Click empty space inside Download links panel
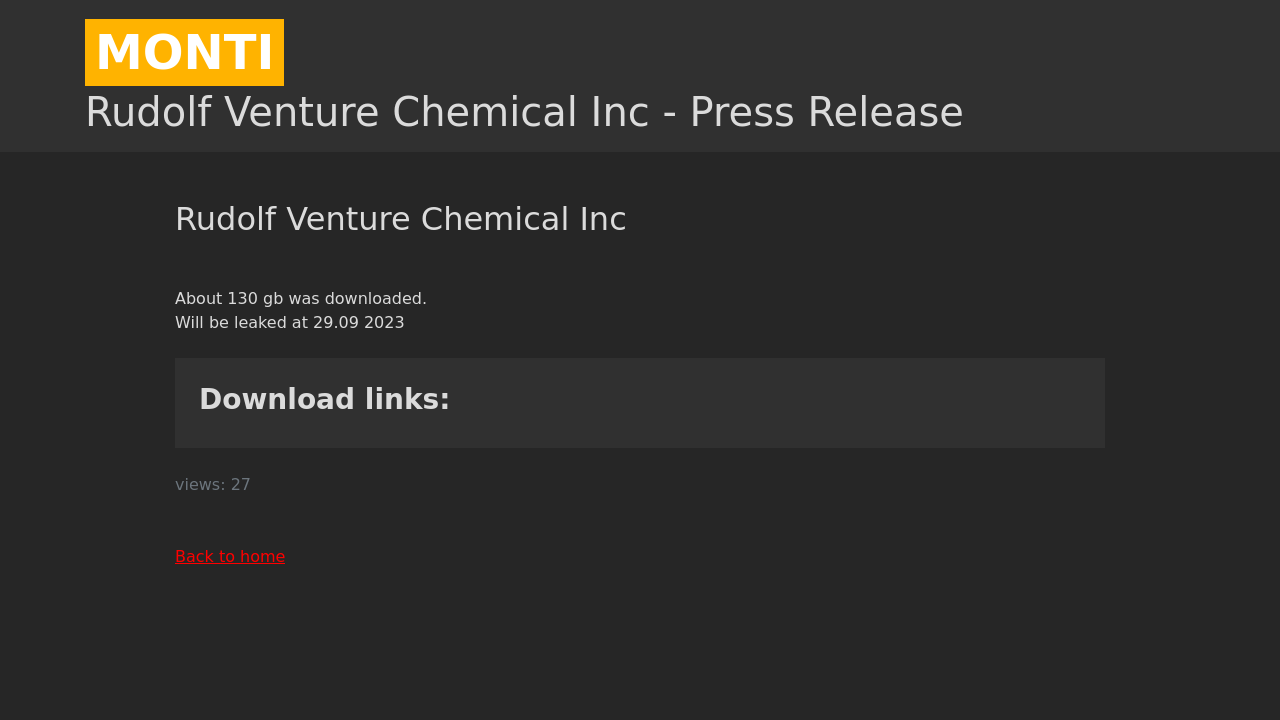1280x720 pixels. pyautogui.click(x=780, y=403)
